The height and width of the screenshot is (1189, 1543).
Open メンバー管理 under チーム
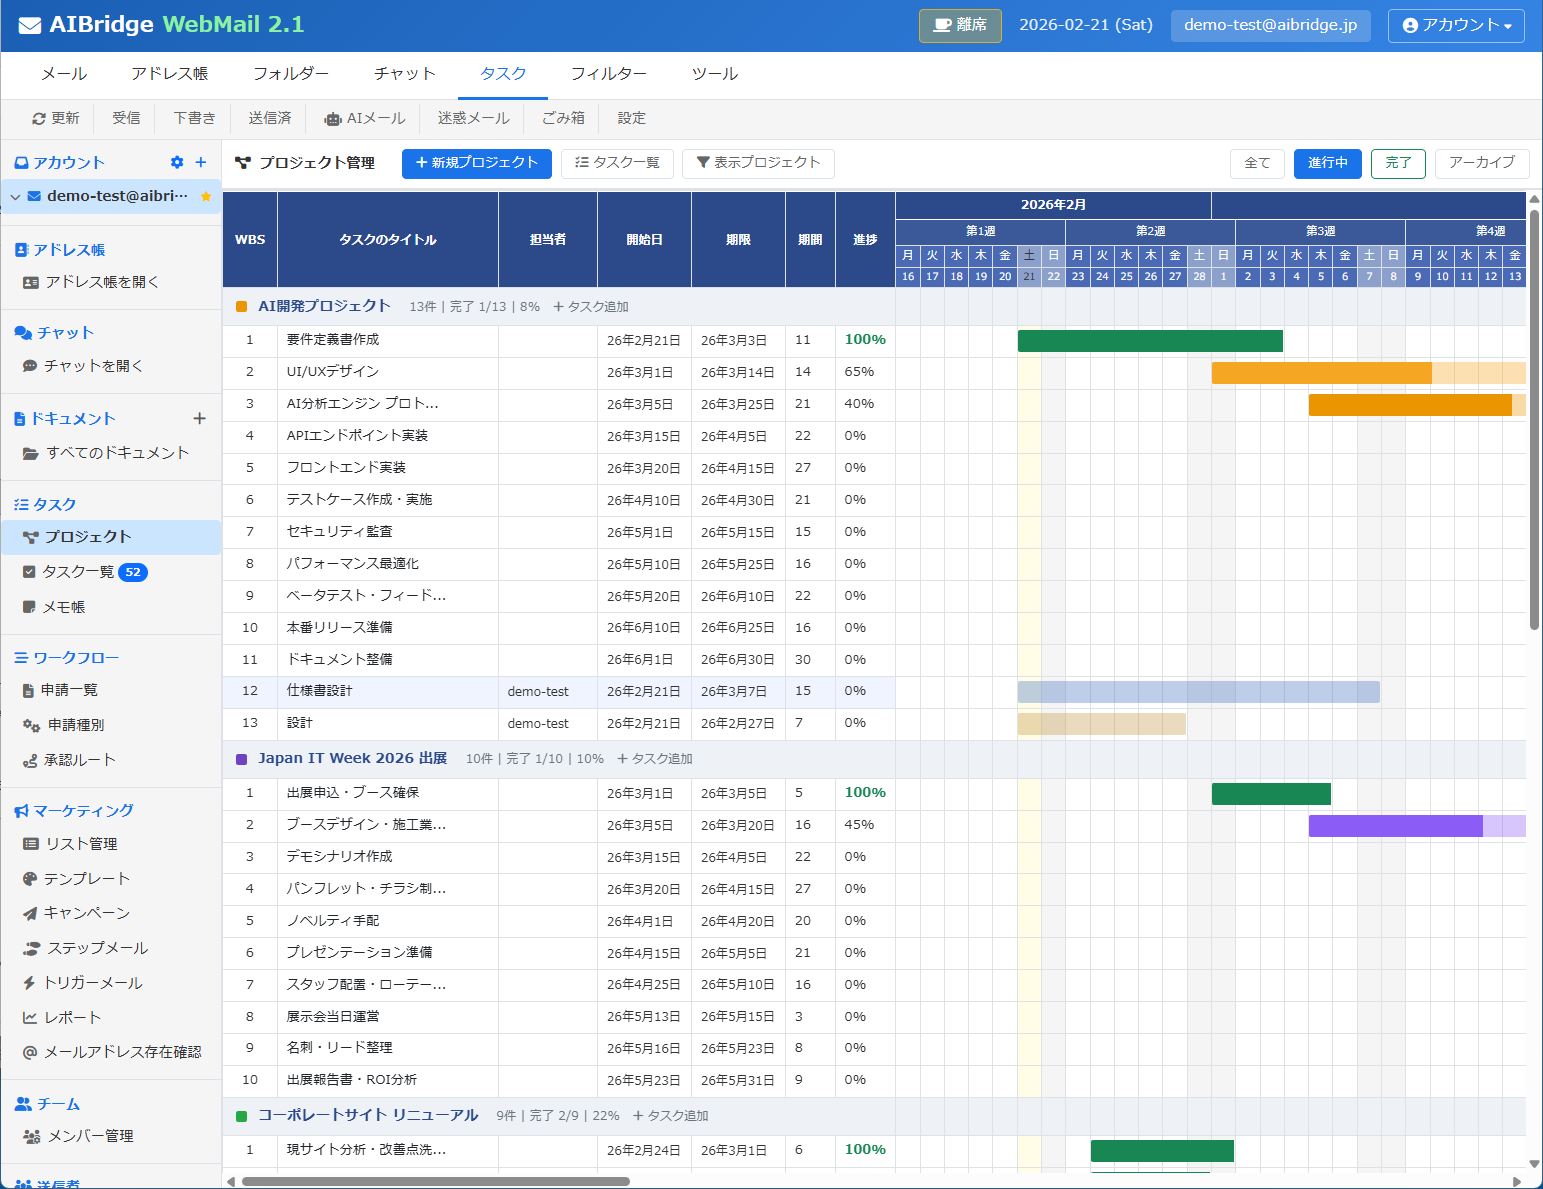(x=90, y=1136)
